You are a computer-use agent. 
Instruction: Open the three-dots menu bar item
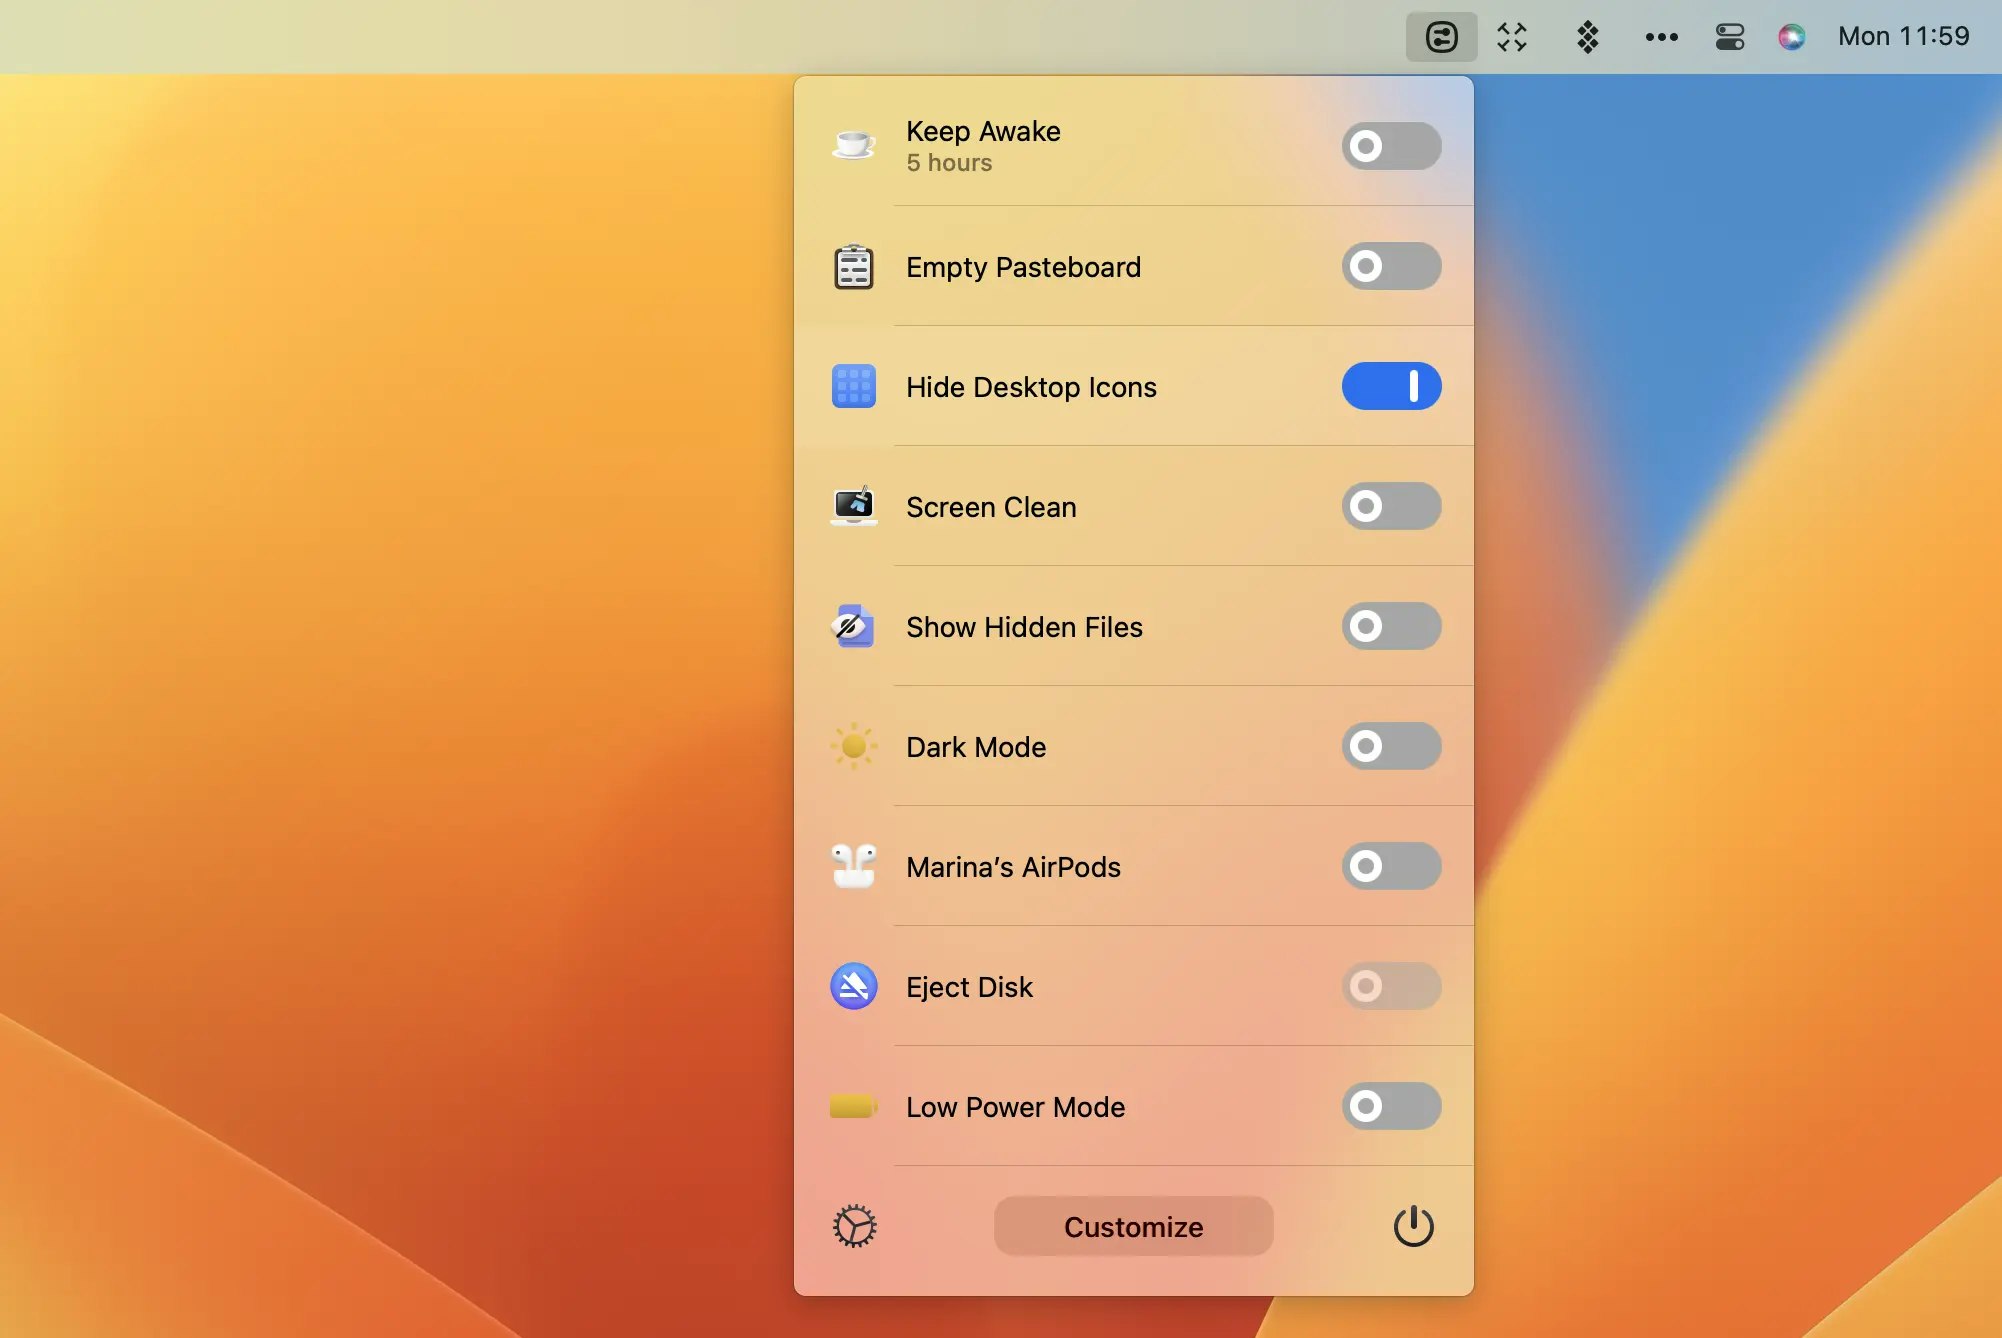point(1661,37)
